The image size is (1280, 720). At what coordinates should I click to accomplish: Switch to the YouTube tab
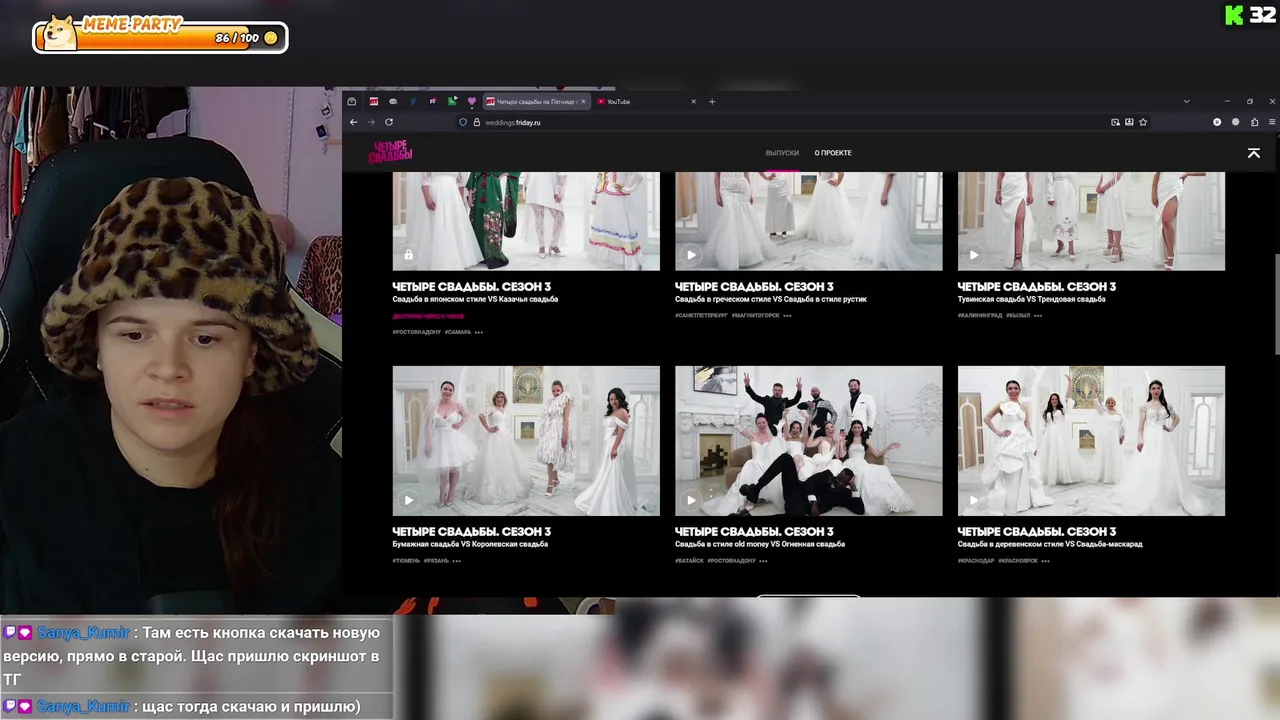pyautogui.click(x=645, y=101)
